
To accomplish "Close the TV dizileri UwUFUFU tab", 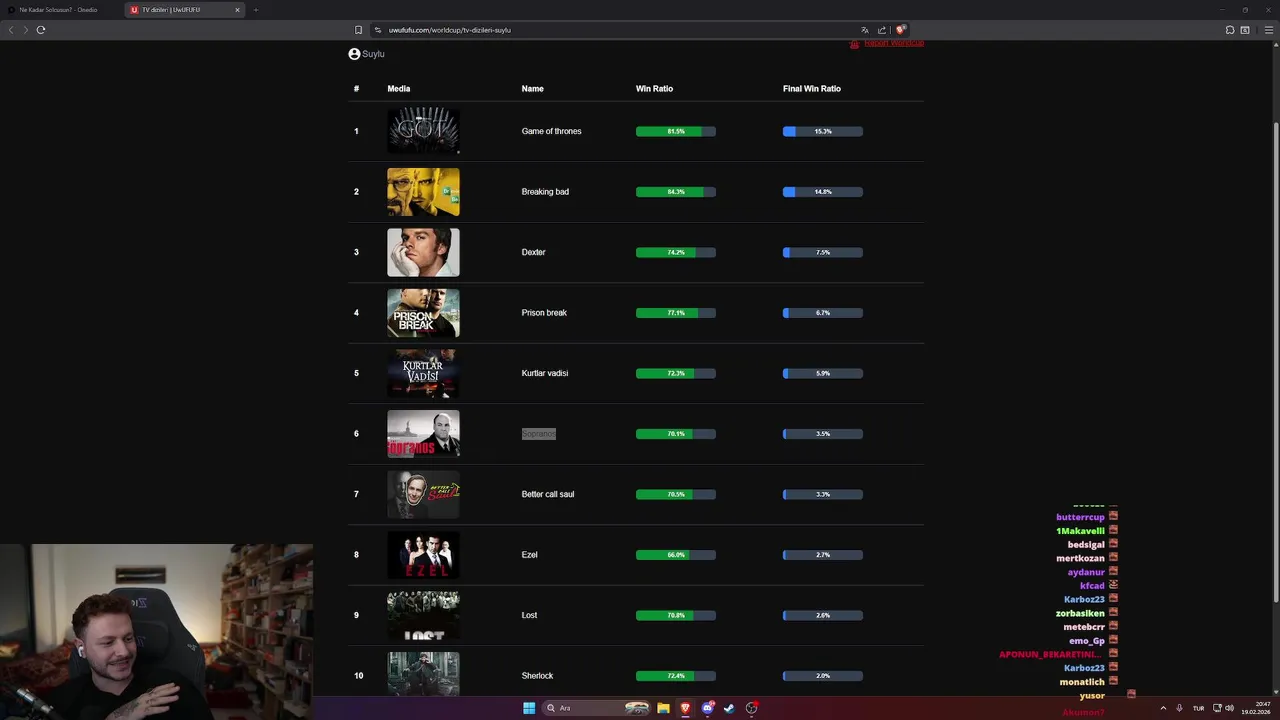I will pyautogui.click(x=237, y=10).
